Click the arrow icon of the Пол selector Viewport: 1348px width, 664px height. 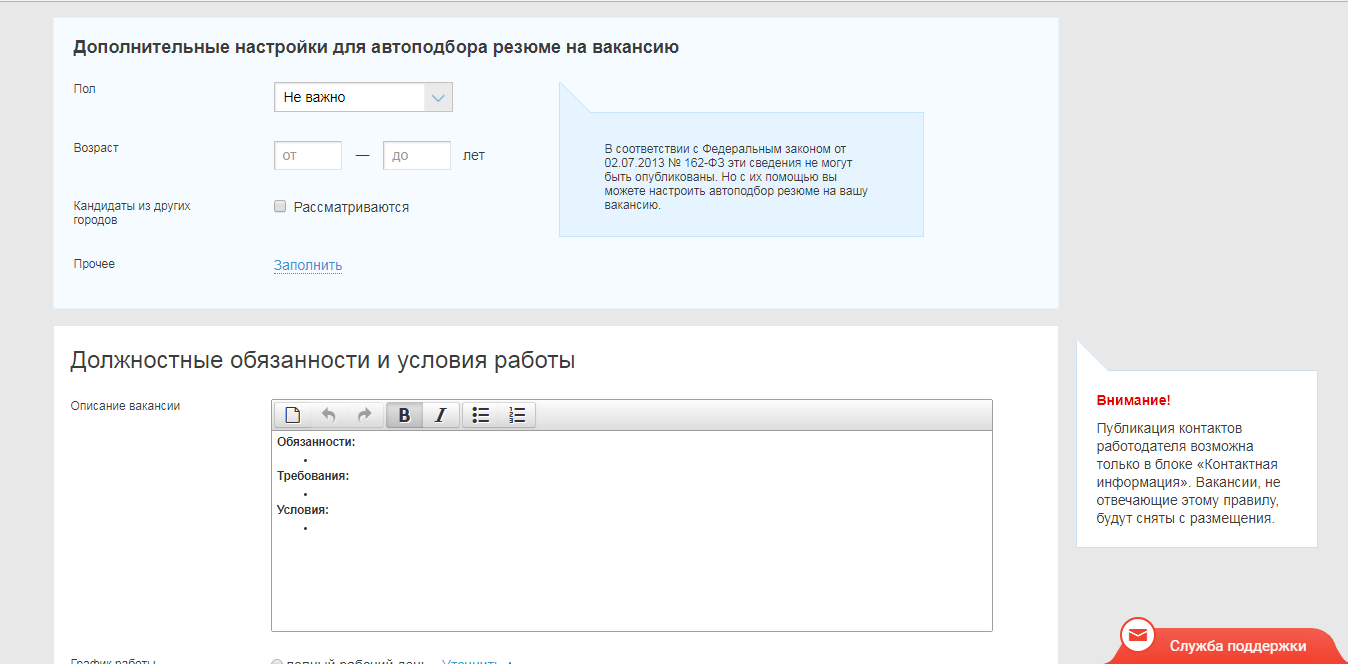(x=438, y=96)
